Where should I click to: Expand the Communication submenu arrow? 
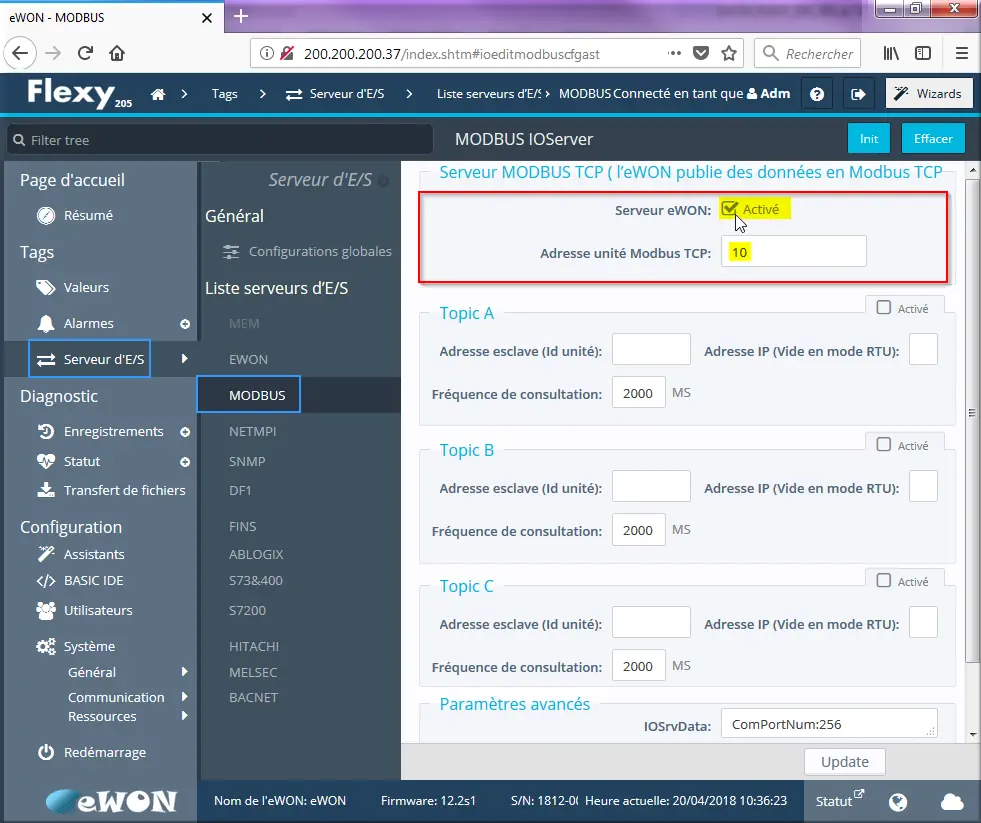pos(185,697)
